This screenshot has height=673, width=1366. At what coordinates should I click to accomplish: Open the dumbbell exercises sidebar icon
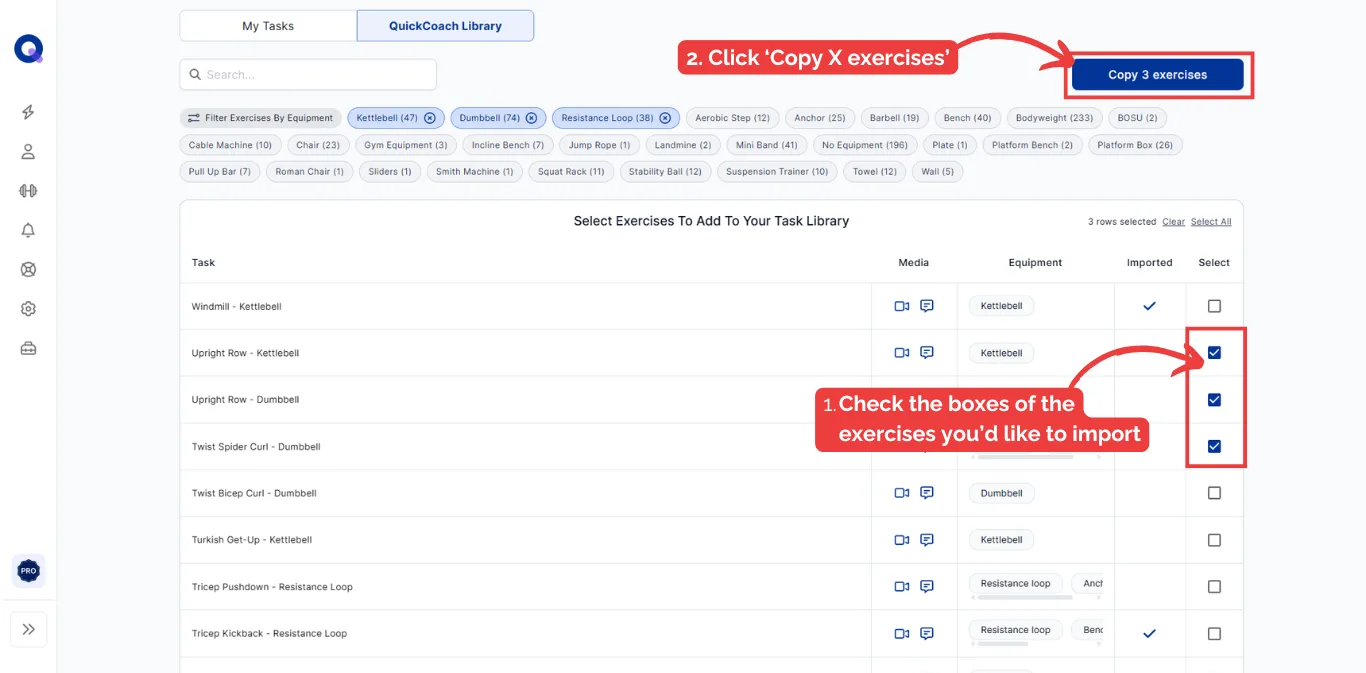click(28, 191)
